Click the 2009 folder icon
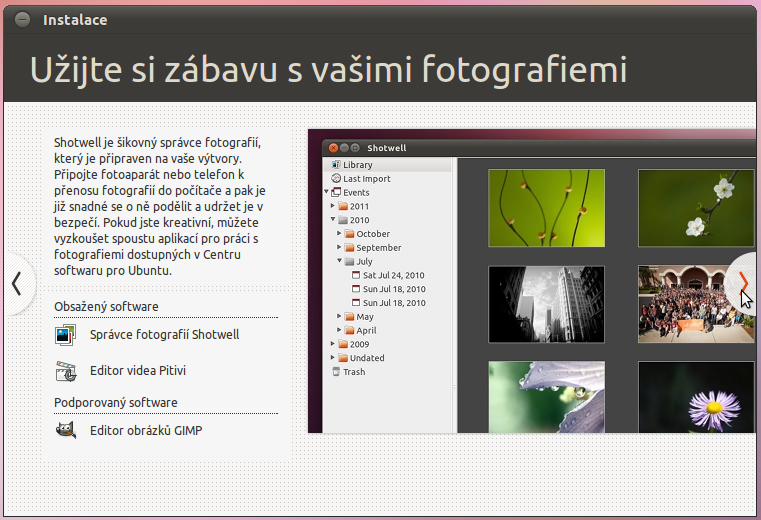761x520 pixels. coord(343,344)
